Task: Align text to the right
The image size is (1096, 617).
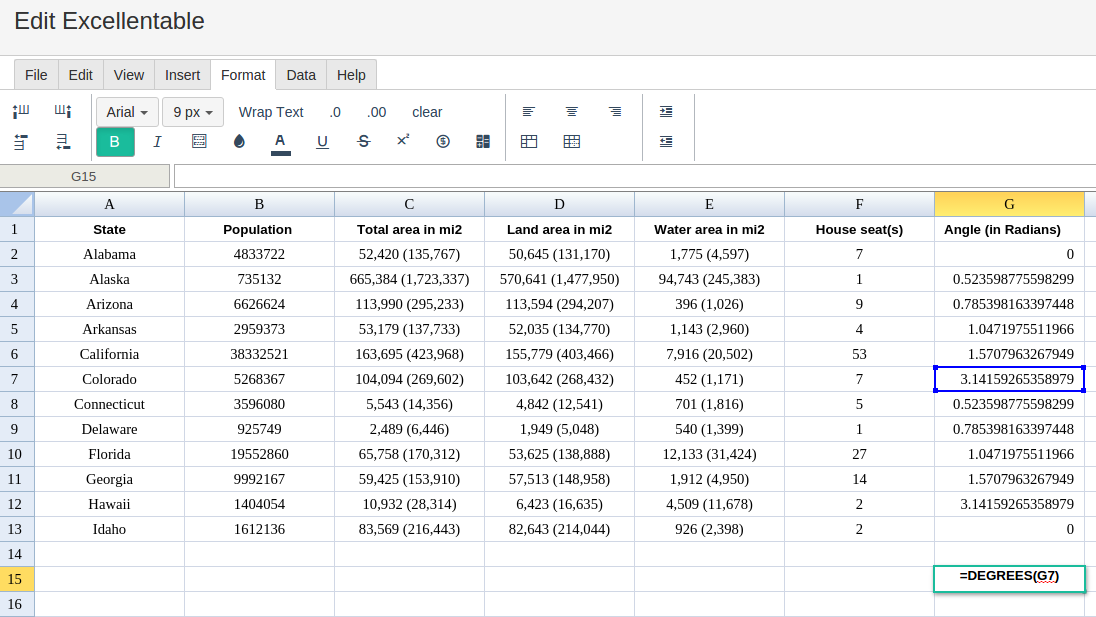Action: pos(615,112)
